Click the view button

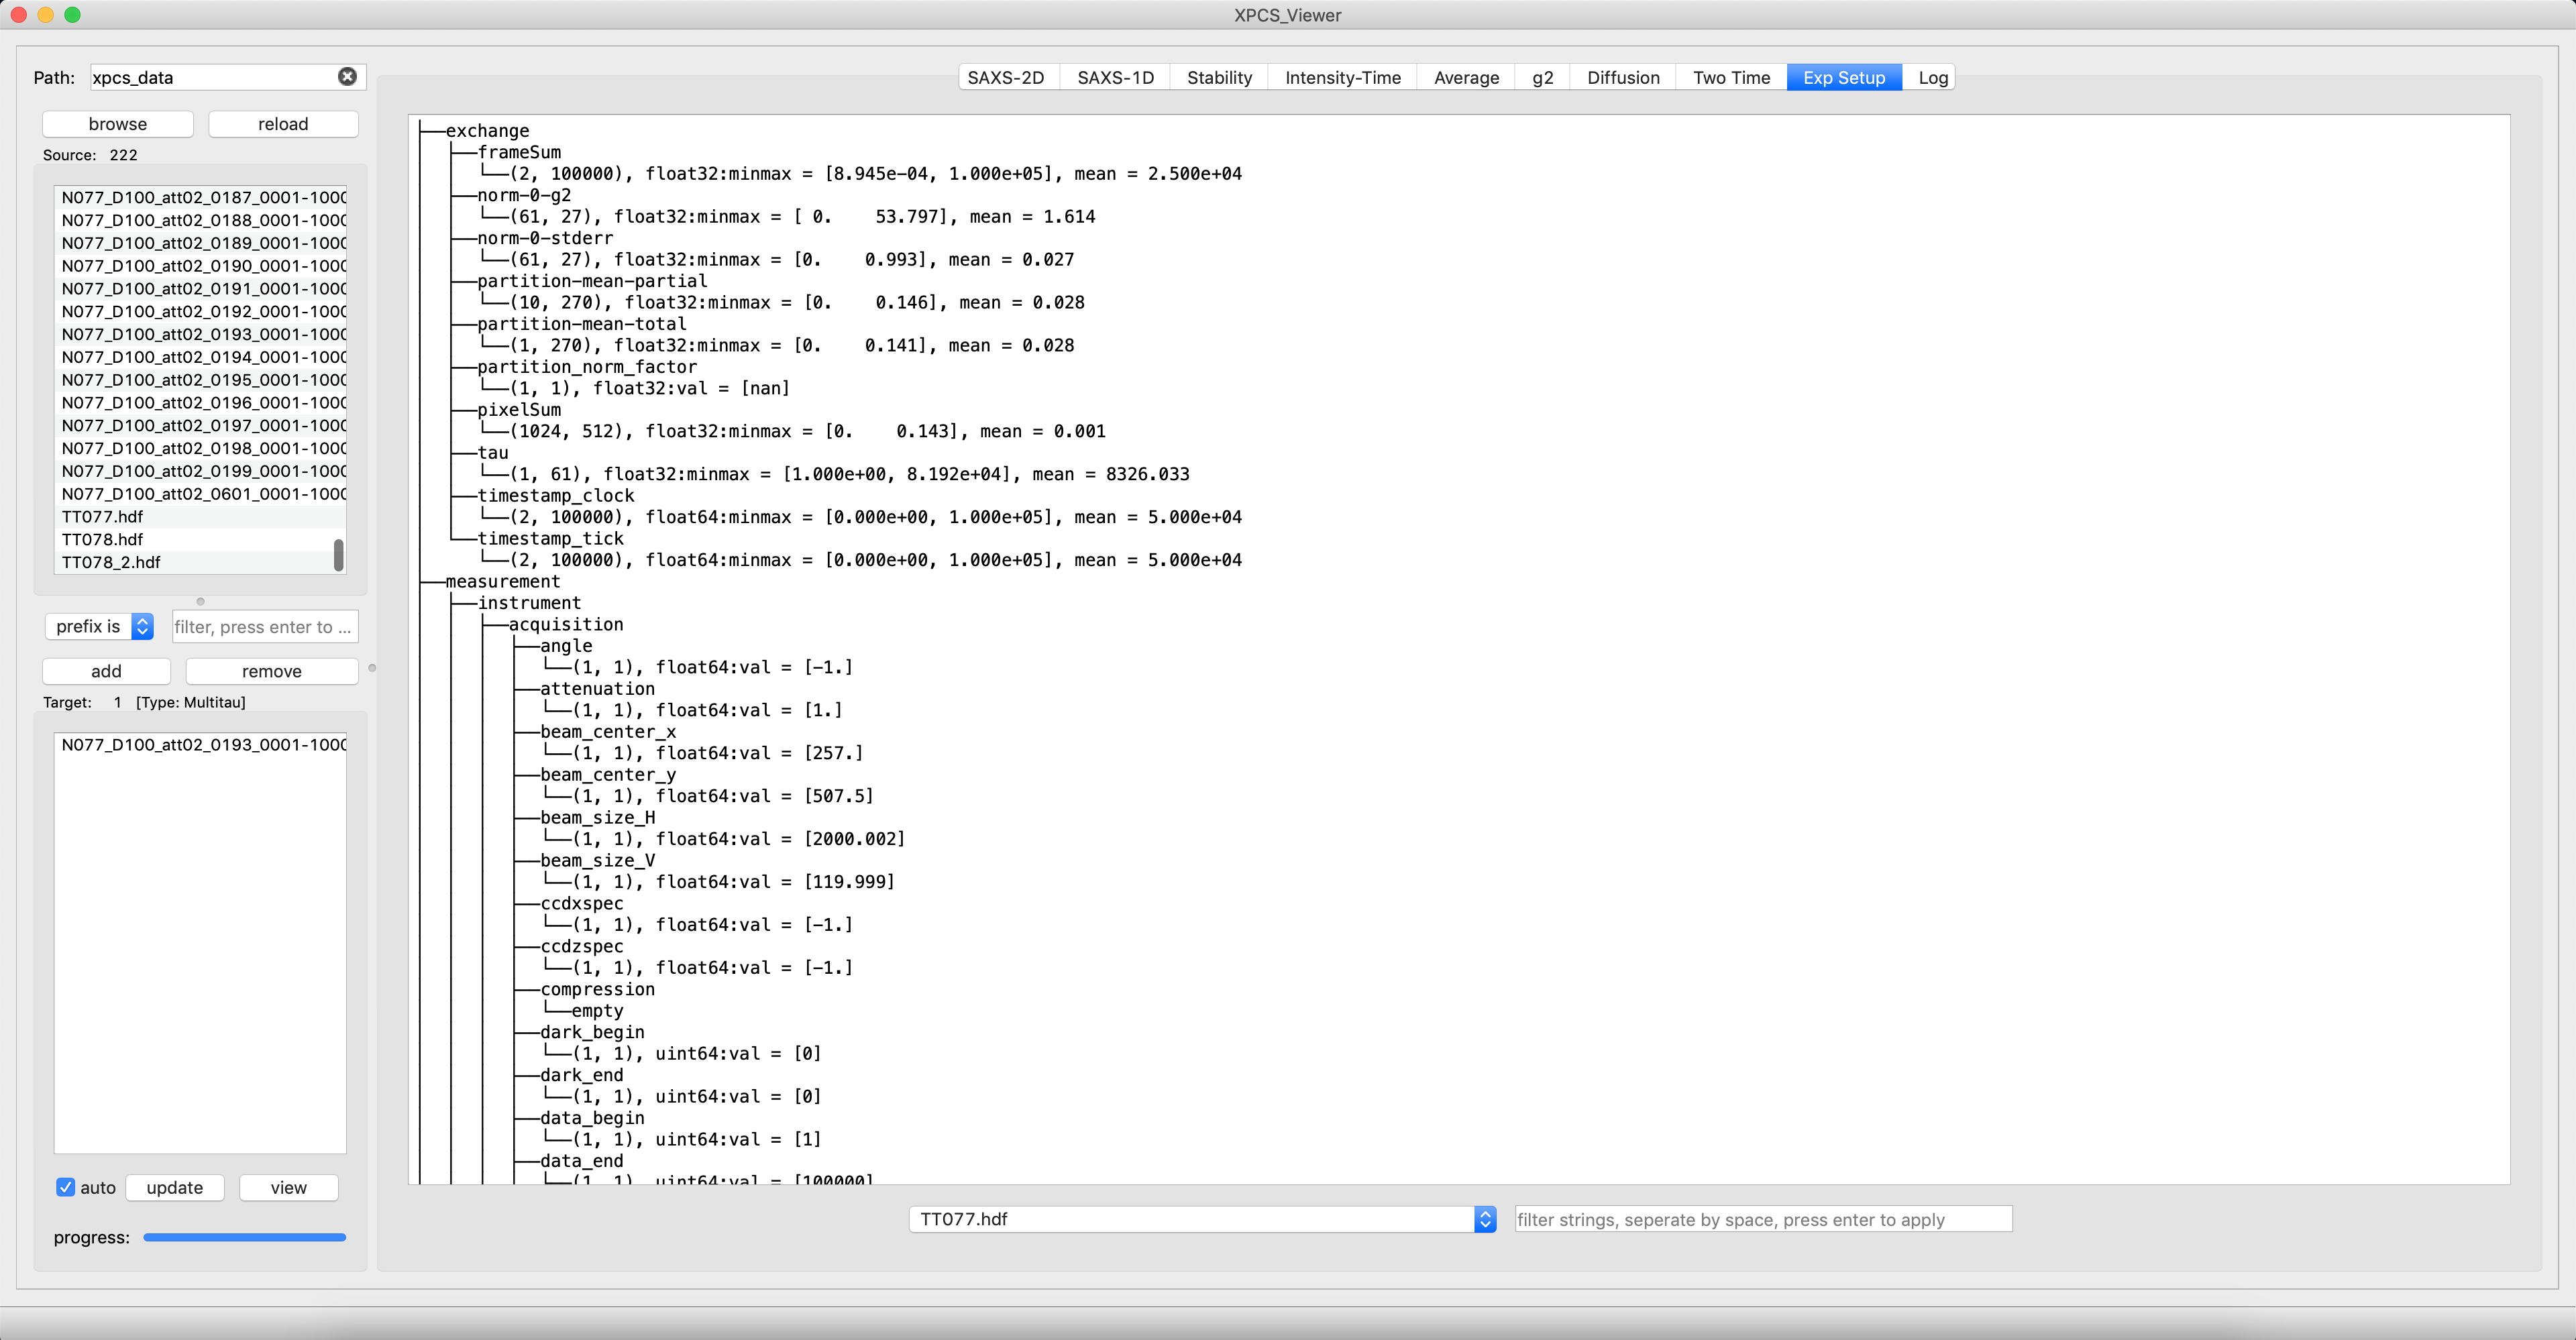[x=288, y=1187]
